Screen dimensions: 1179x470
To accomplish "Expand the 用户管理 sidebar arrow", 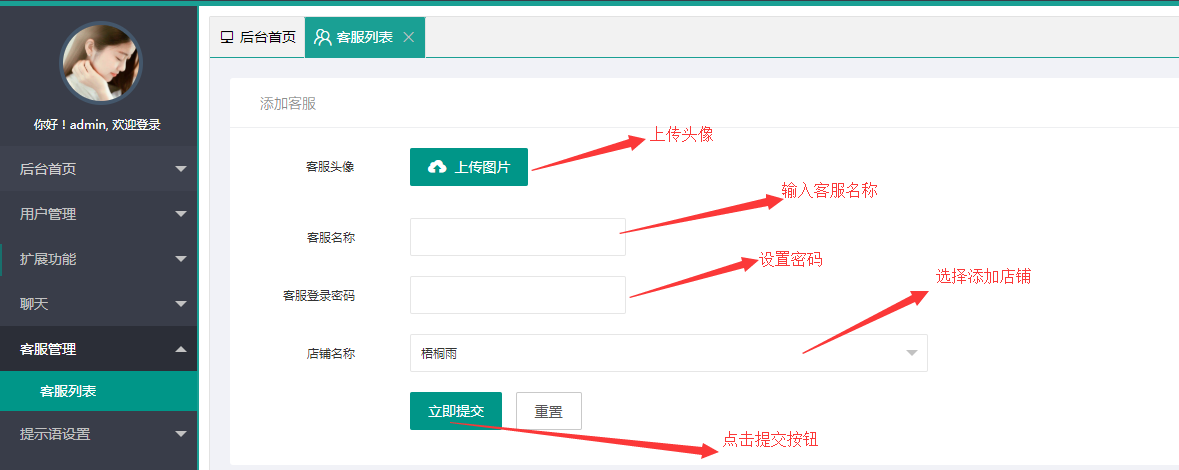I will click(x=181, y=214).
